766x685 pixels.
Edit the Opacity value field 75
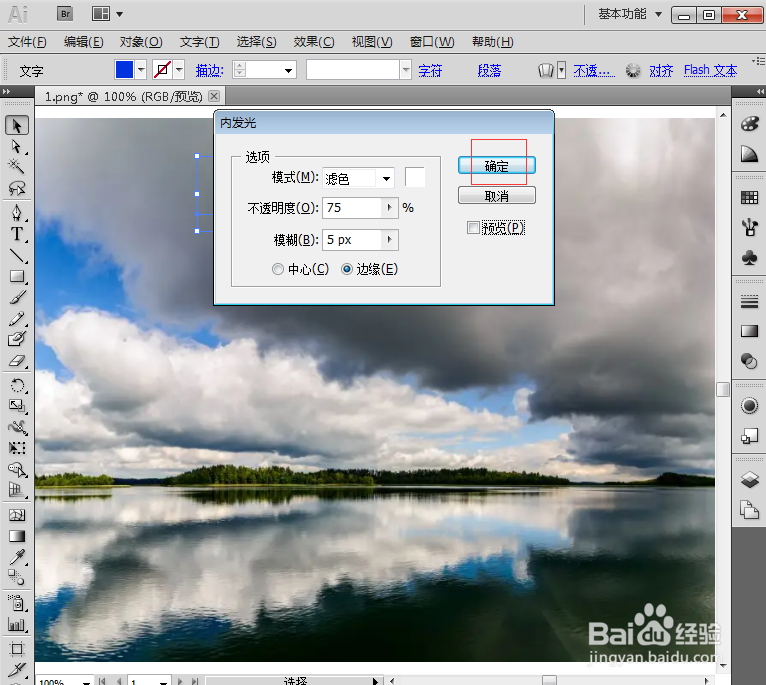352,208
